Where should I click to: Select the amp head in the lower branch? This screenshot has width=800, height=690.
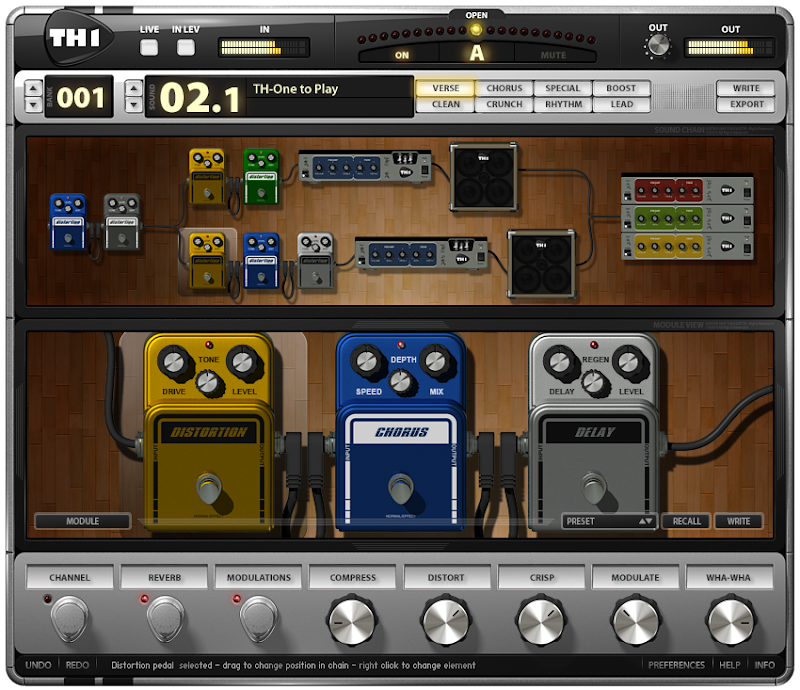(421, 253)
